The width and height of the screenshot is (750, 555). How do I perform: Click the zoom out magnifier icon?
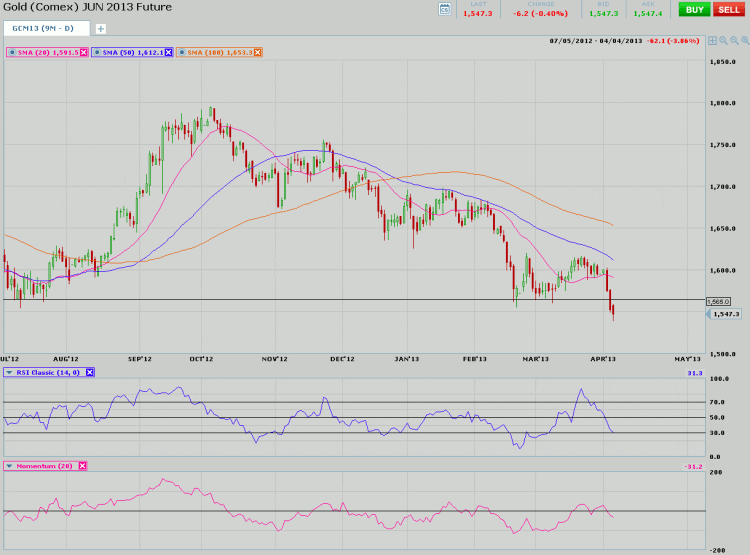[734, 41]
